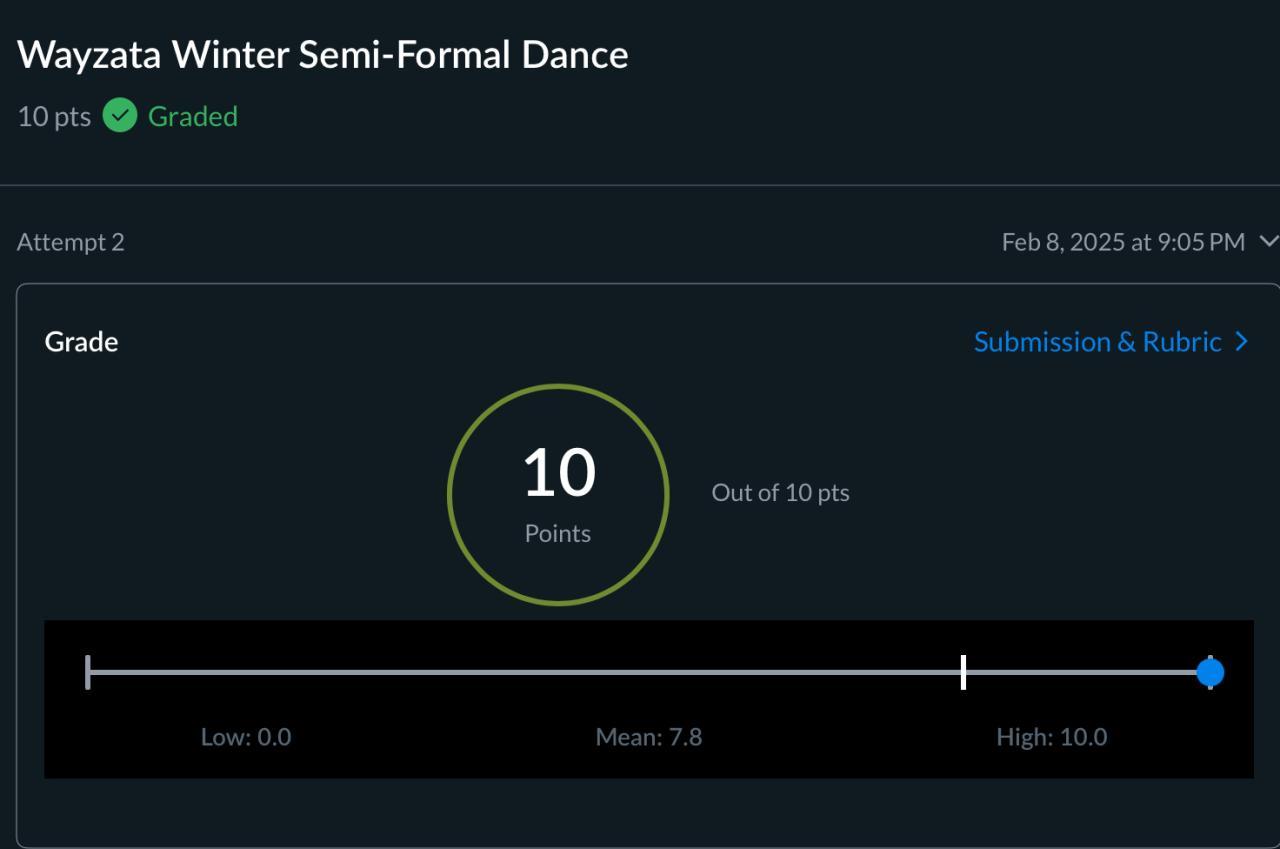Click the Wayzata Winter Semi-Formal Dance title
The image size is (1280, 849).
point(323,54)
